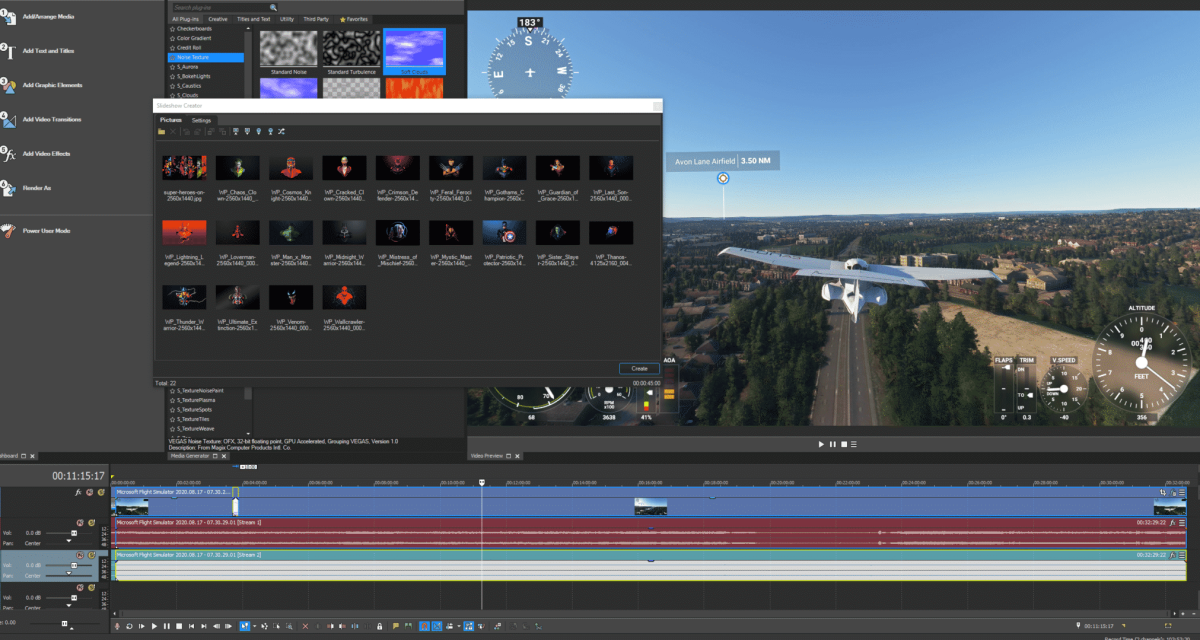Switch to the Settings tab in Slideshow Creator
This screenshot has width=1200, height=640.
click(202, 120)
